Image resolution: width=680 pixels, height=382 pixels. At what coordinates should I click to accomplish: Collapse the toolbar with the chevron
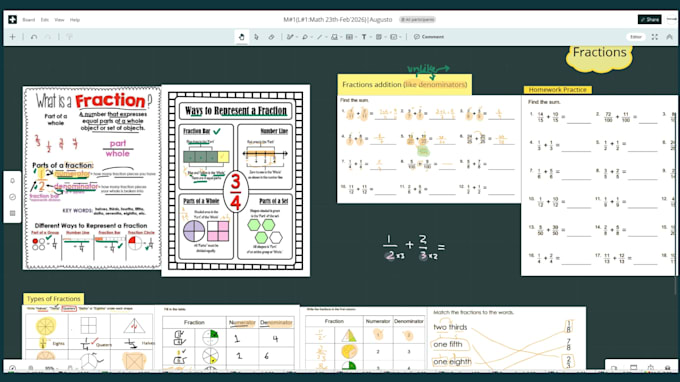pos(670,37)
